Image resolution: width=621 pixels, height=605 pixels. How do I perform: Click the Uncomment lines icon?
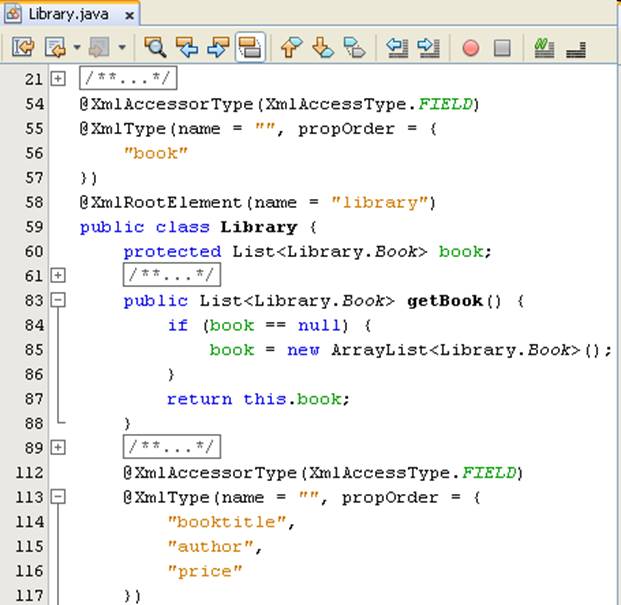(576, 49)
